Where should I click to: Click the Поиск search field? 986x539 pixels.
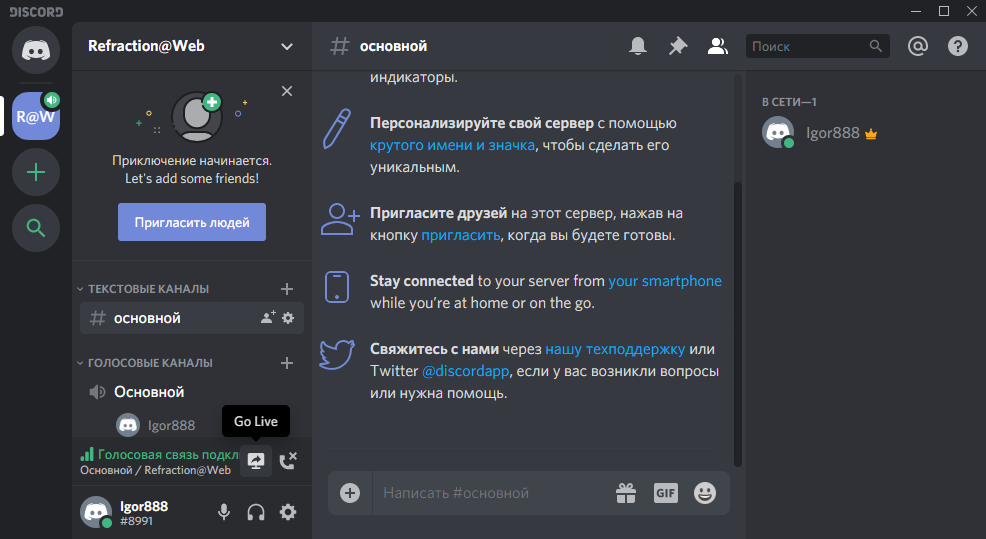point(806,46)
